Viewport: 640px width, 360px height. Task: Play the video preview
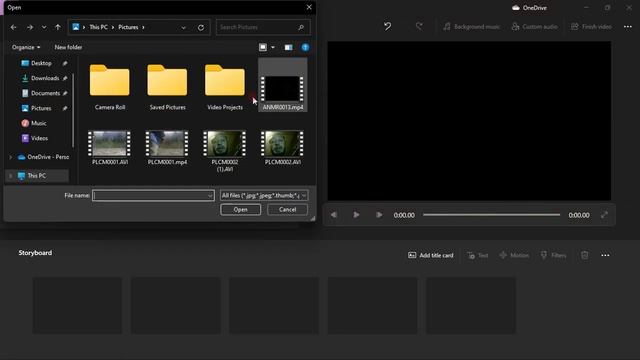pyautogui.click(x=356, y=215)
